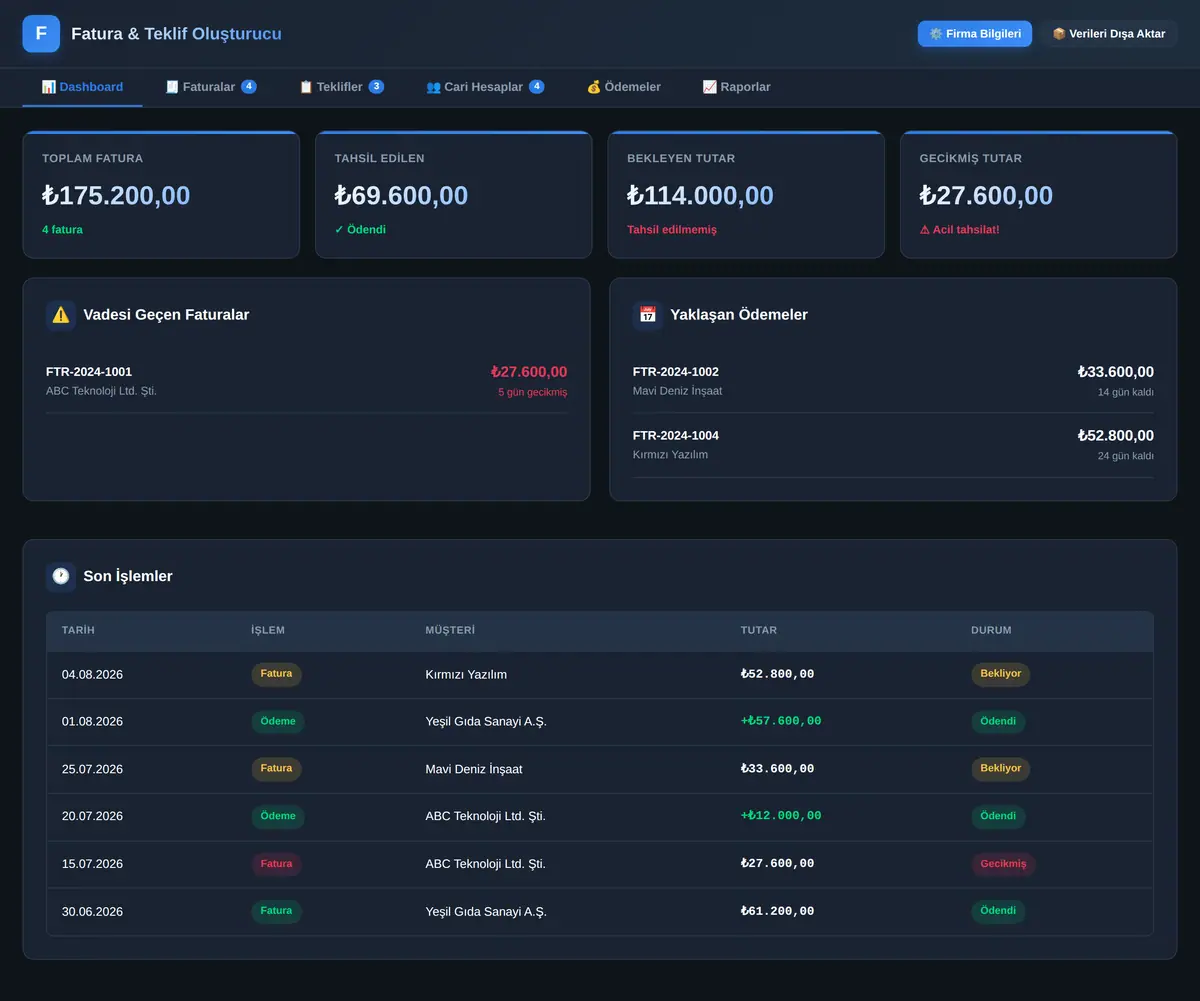Viewport: 1200px width, 1001px height.
Task: Click the +₺57.600,00 payment amount
Action: 781,722
